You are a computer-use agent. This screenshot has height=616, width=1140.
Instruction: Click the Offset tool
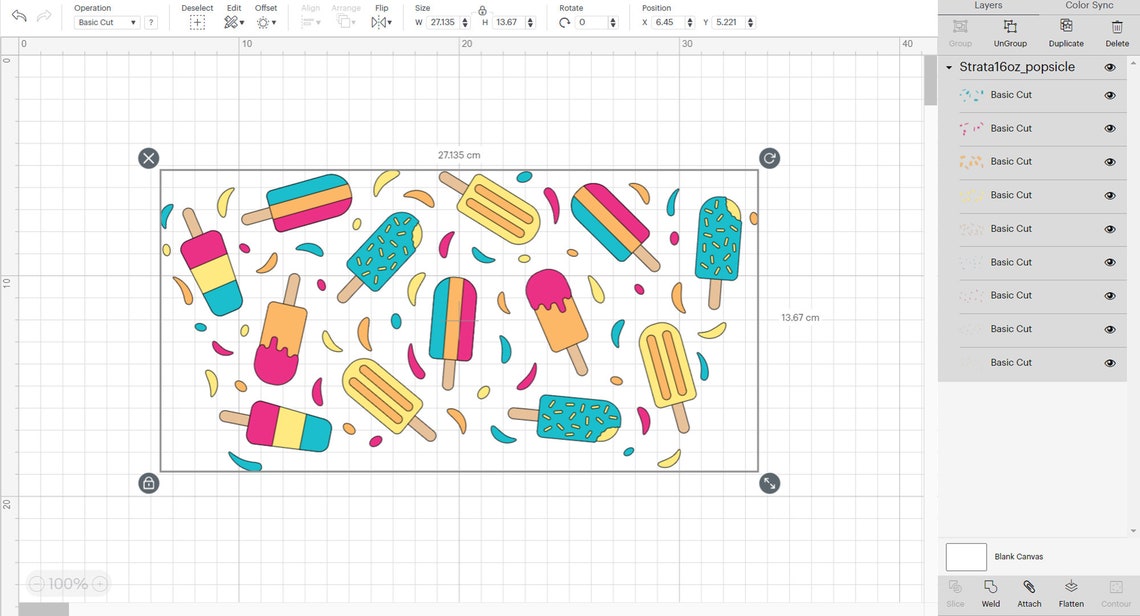[265, 21]
